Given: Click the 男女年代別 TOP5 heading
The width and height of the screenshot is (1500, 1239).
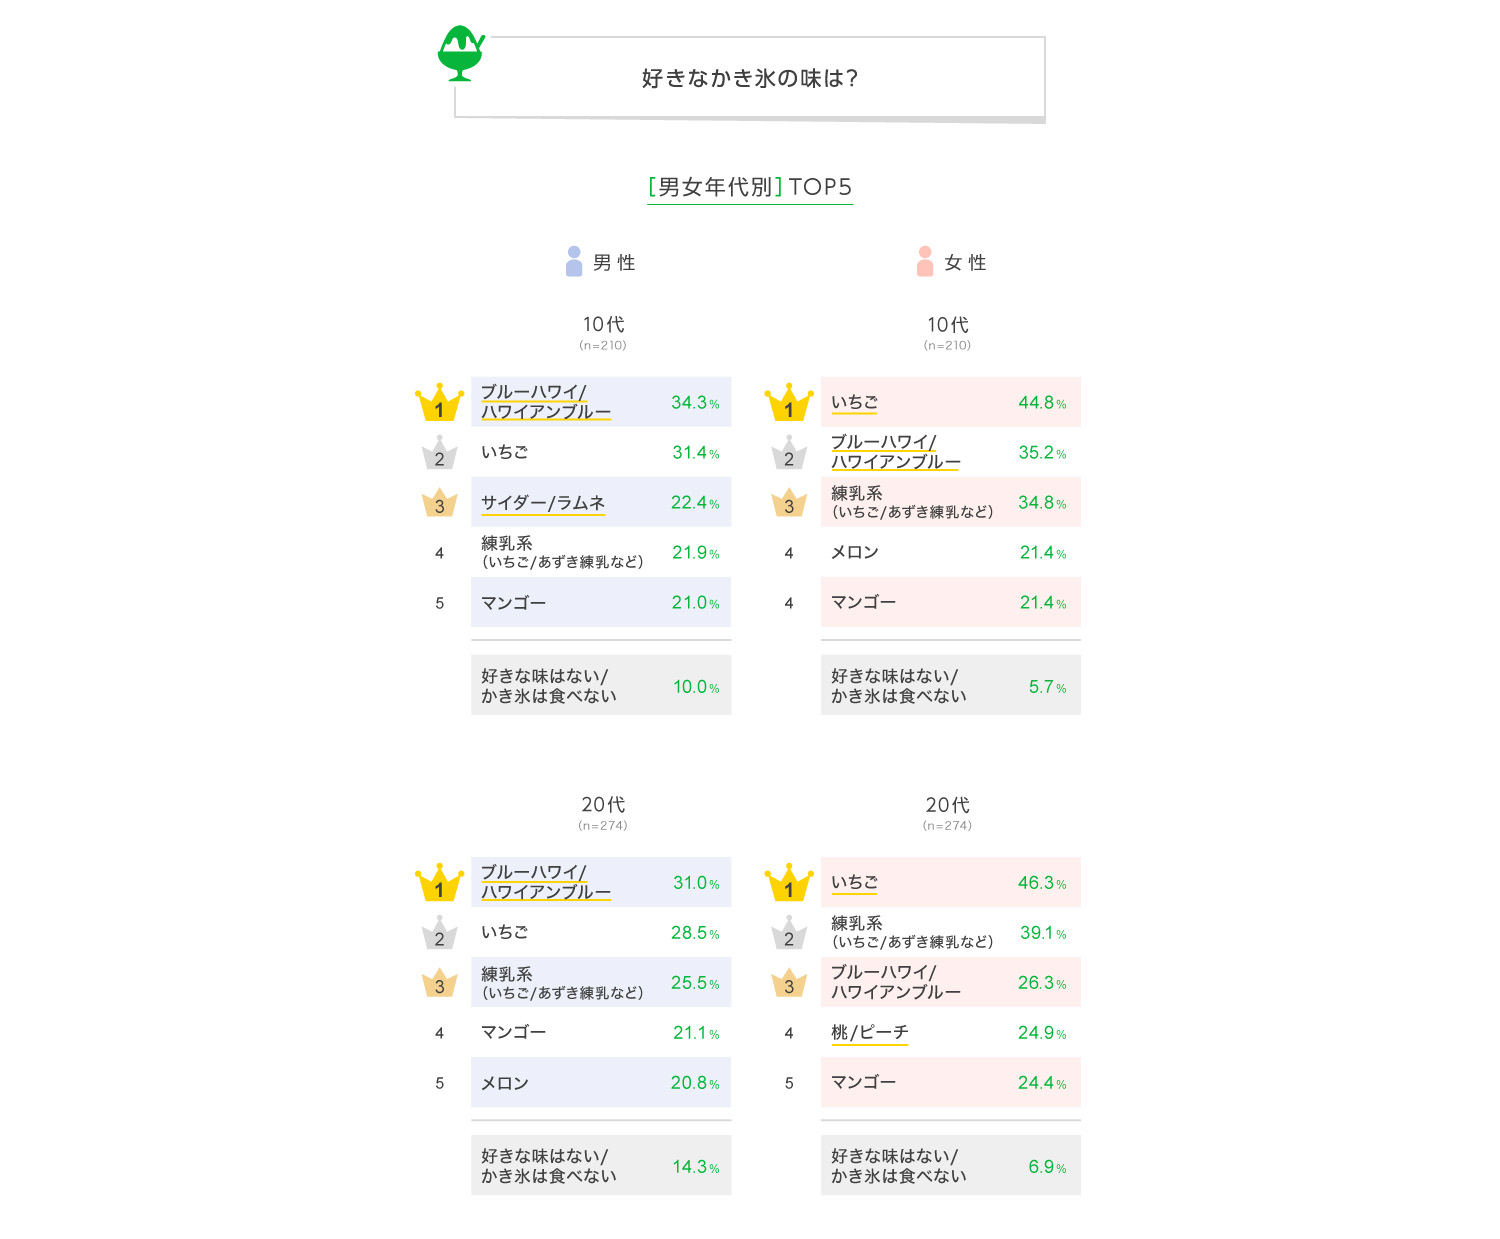Looking at the screenshot, I should tap(750, 187).
